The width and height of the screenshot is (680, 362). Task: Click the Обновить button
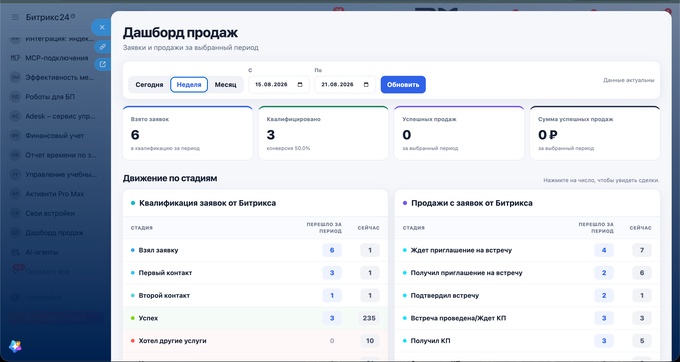point(403,85)
